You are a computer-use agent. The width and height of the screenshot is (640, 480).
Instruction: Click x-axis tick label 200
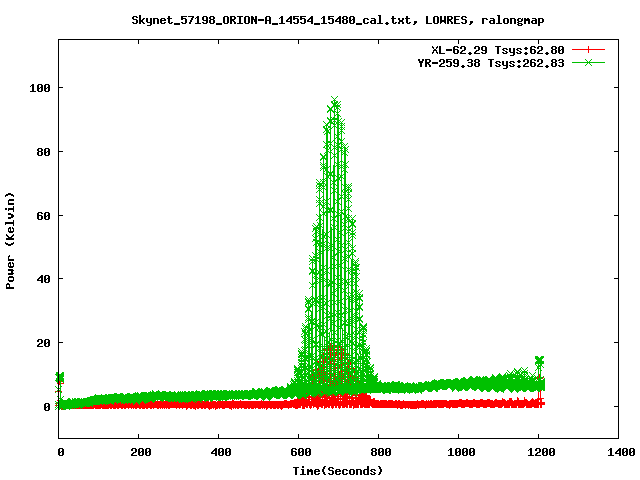[141, 452]
